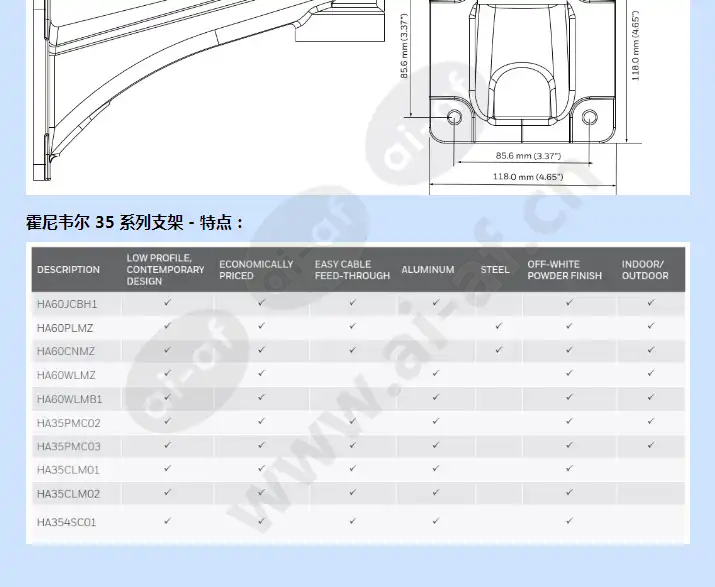
Task: Click the Steel checkmark in HA60CNMZ row
Action: (x=498, y=350)
